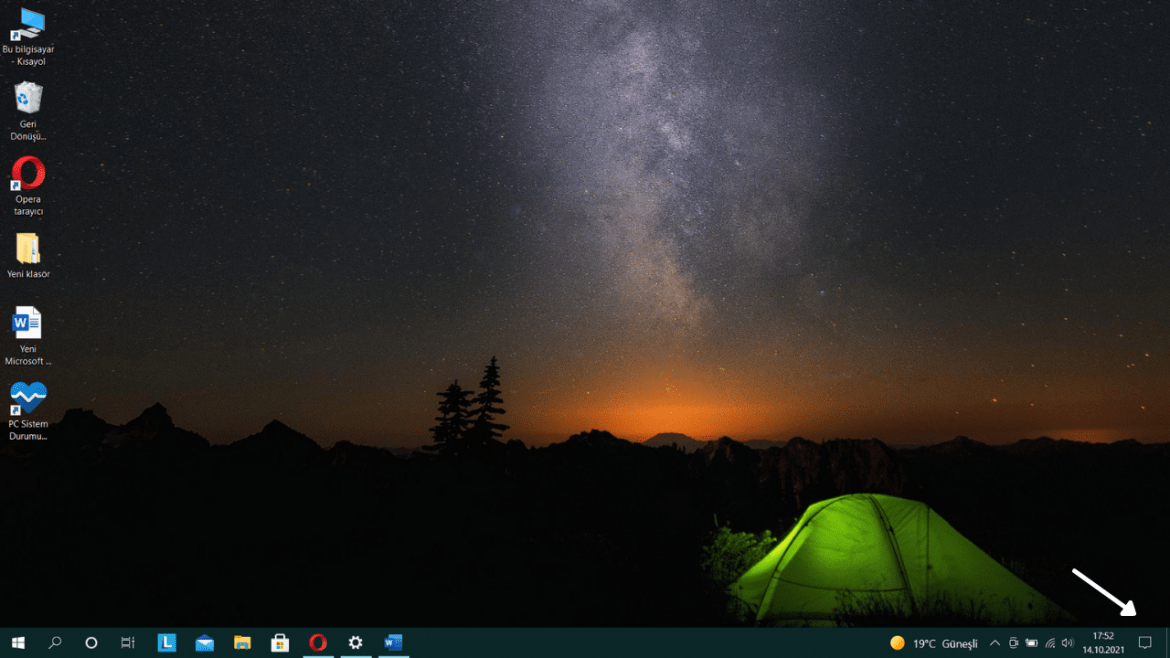Open the Yeni klasör desktop folder
This screenshot has height=658, width=1170.
click(x=27, y=245)
